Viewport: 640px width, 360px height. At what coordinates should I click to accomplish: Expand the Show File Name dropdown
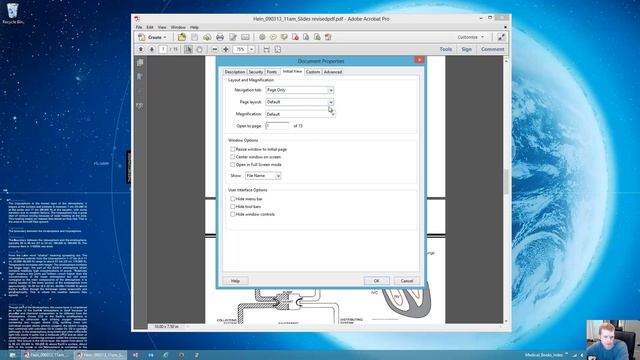click(x=278, y=176)
